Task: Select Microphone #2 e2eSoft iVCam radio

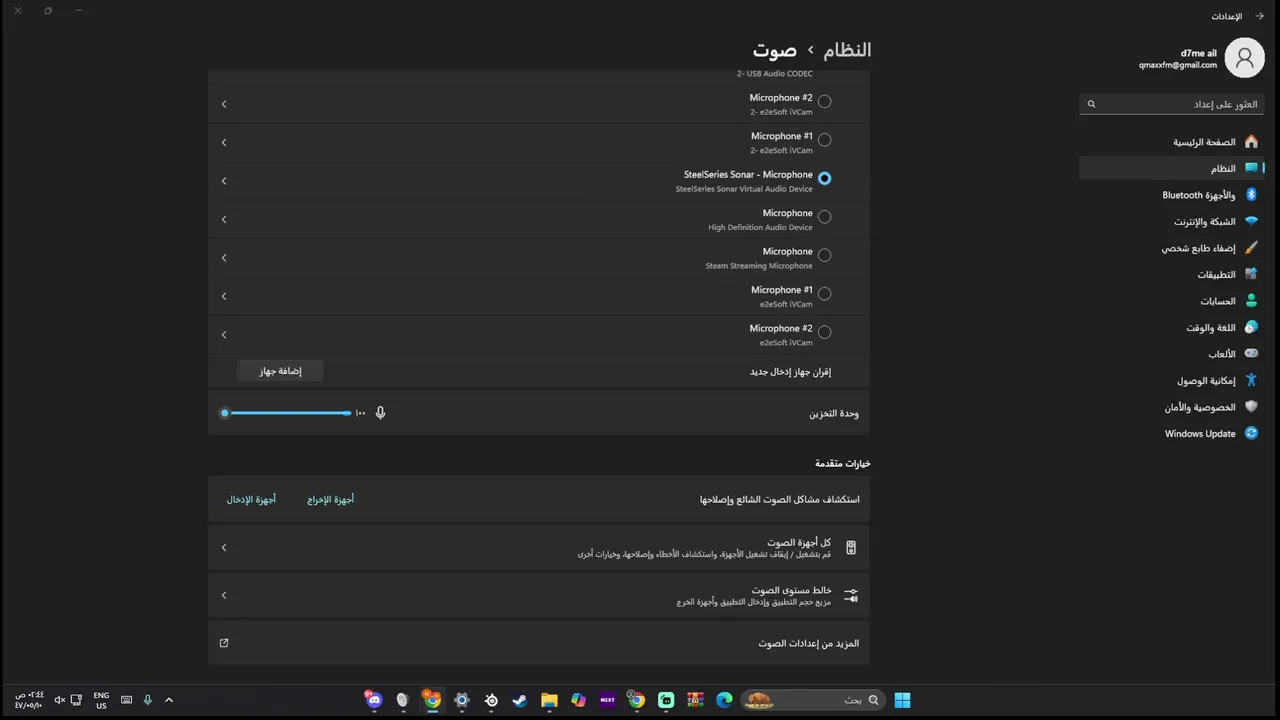Action: (x=824, y=332)
